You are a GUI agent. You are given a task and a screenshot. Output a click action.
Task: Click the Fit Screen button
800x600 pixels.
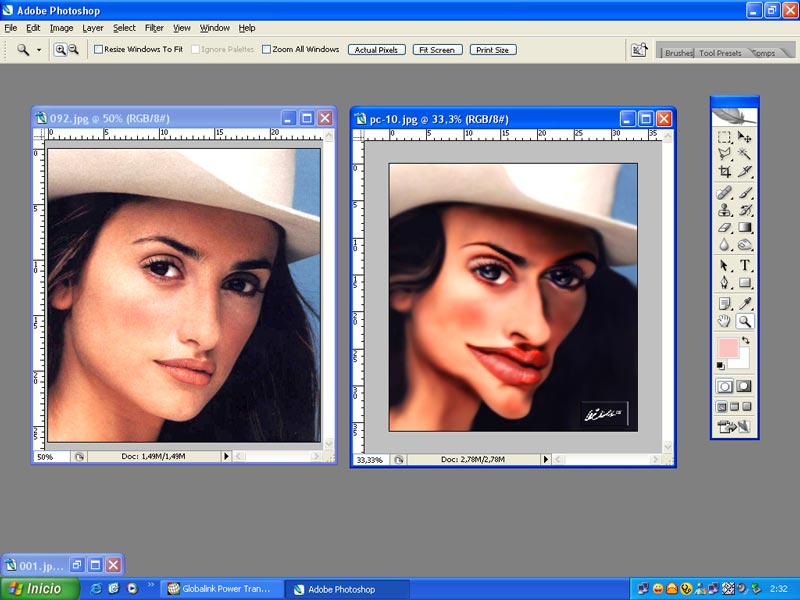437,49
